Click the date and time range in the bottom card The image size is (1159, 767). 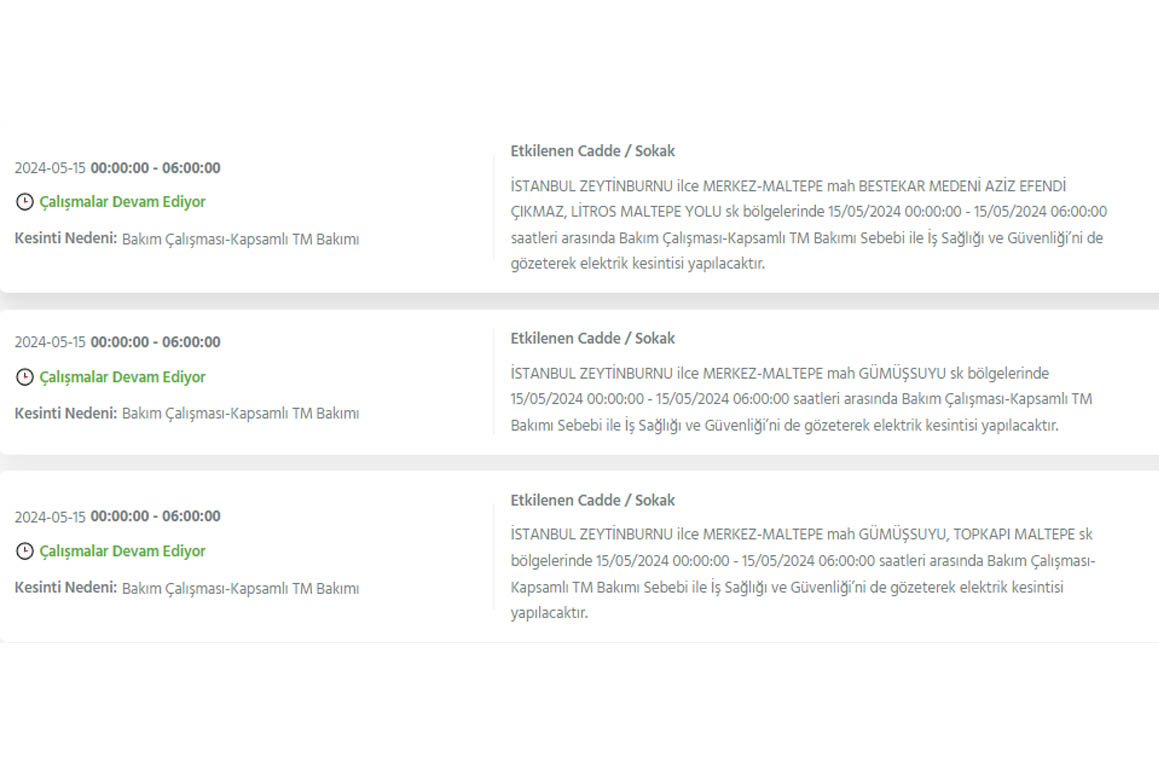[117, 516]
